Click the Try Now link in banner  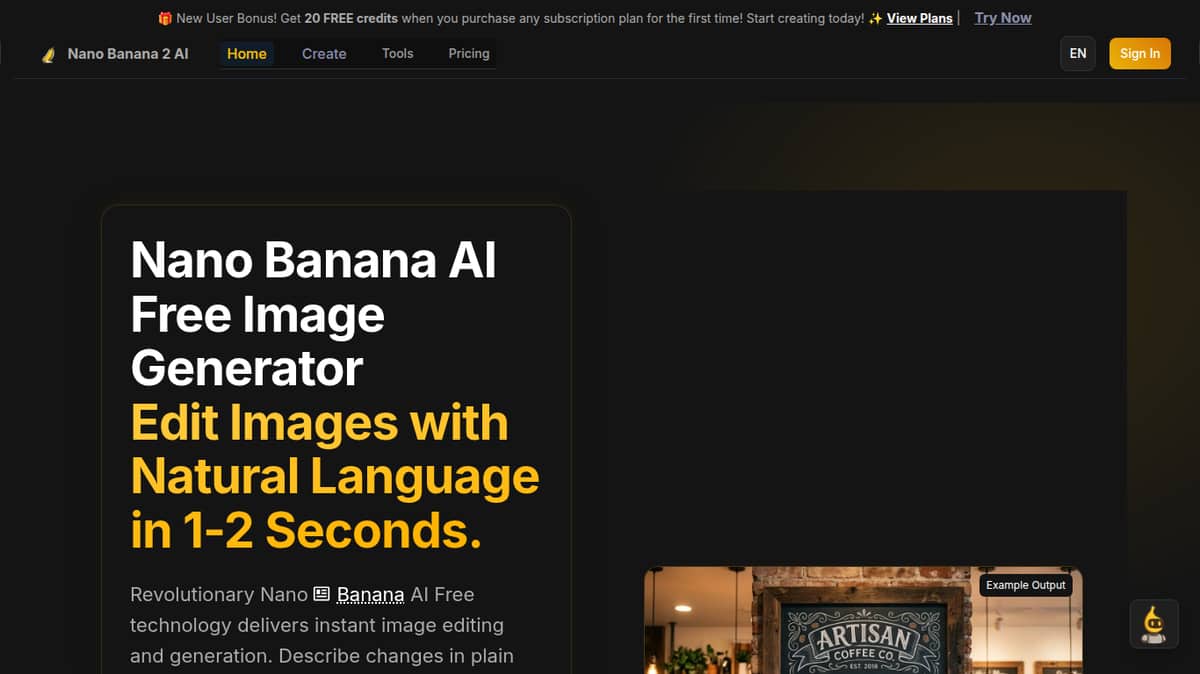(x=1003, y=18)
